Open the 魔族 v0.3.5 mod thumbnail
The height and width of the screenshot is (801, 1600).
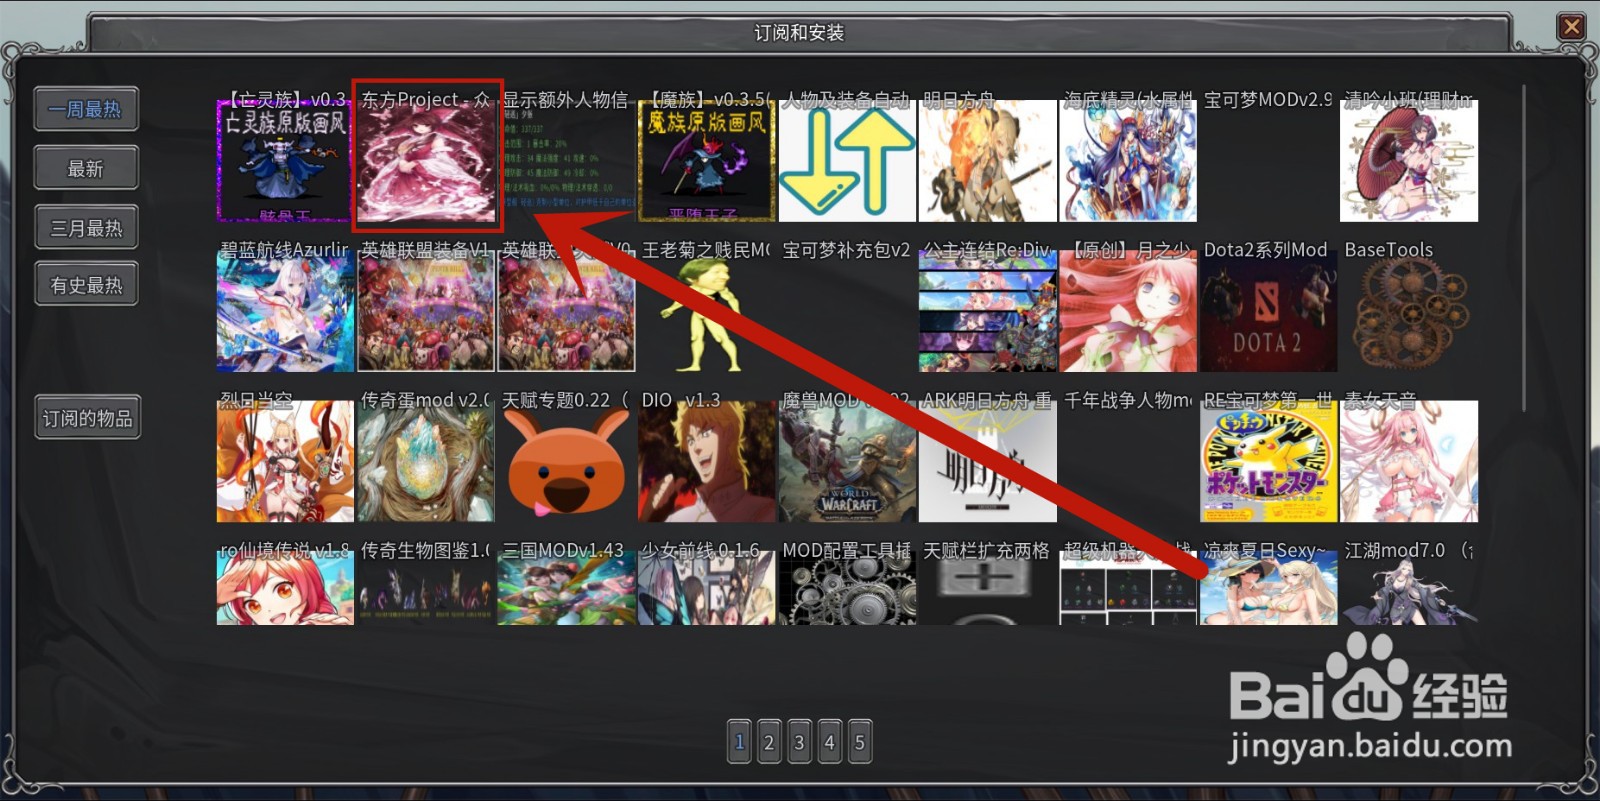[x=707, y=160]
